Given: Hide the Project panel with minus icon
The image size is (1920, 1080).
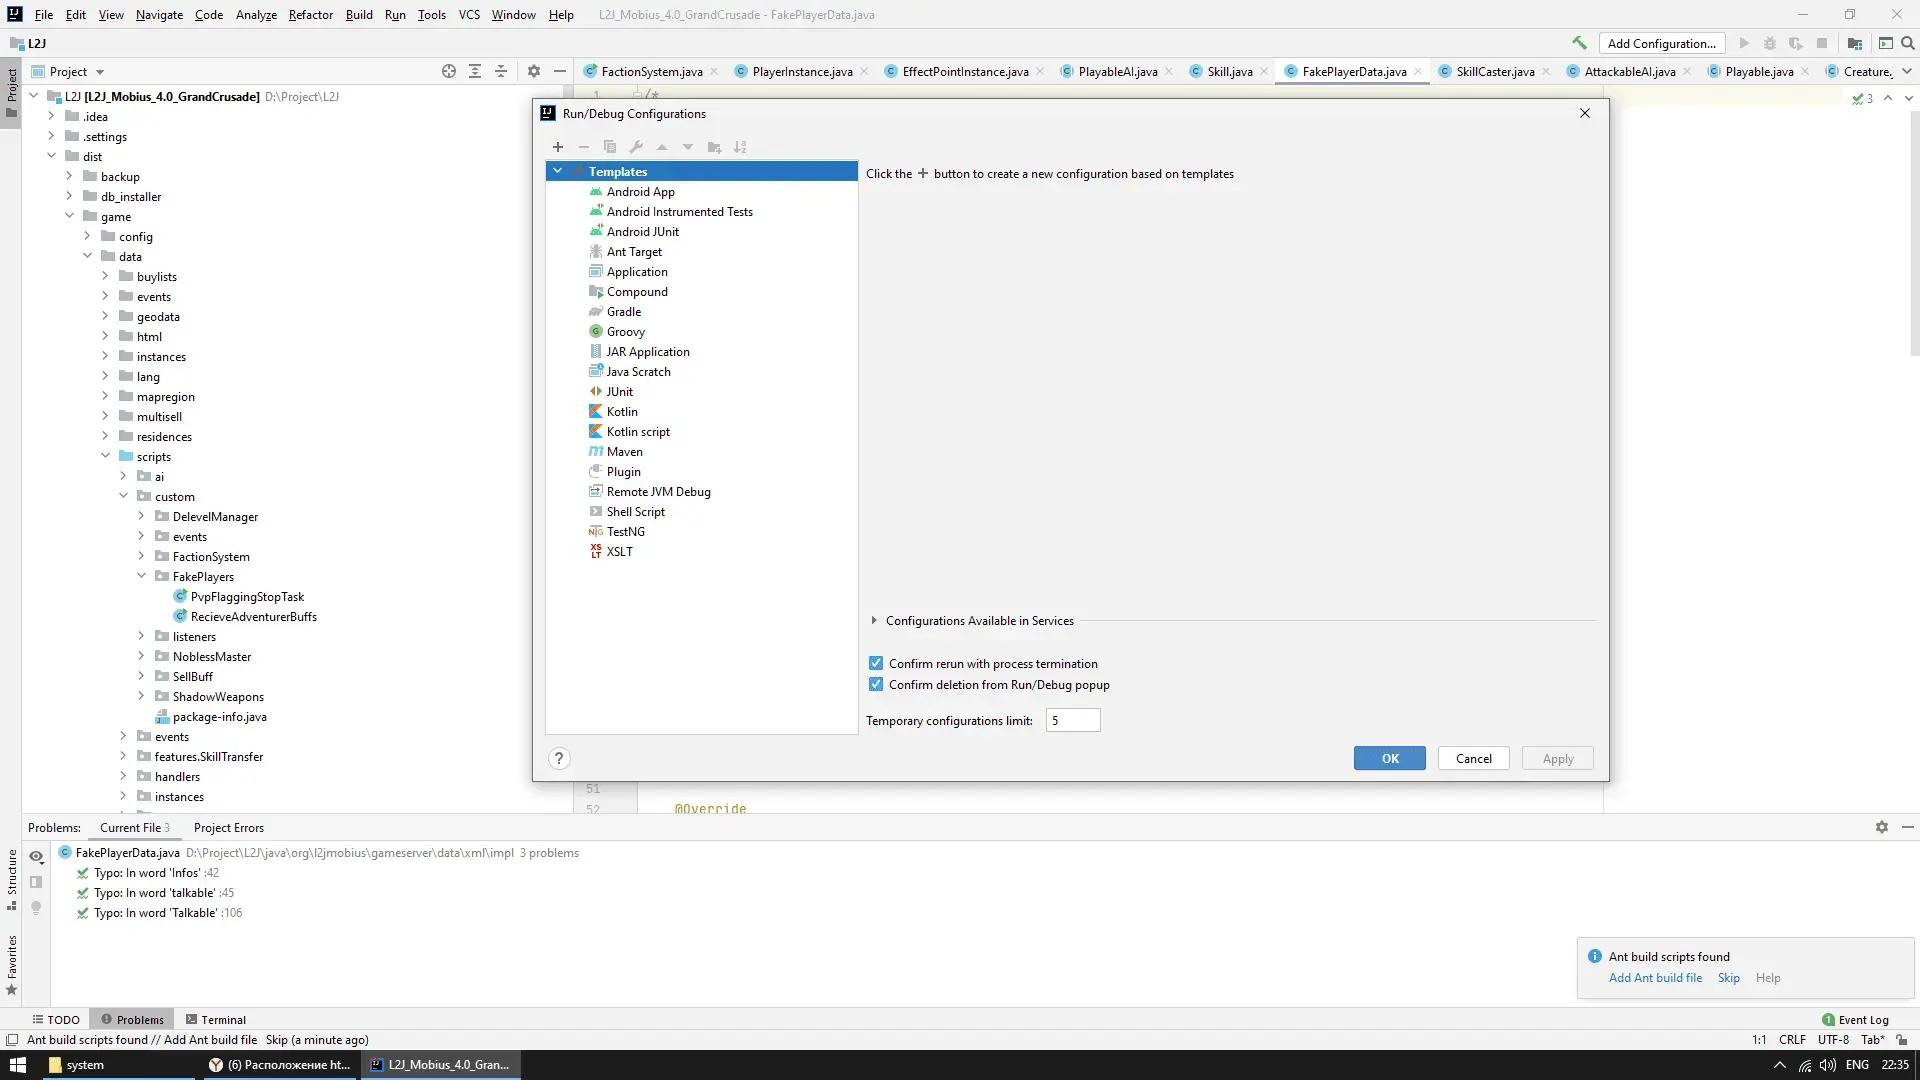Looking at the screenshot, I should [x=560, y=71].
